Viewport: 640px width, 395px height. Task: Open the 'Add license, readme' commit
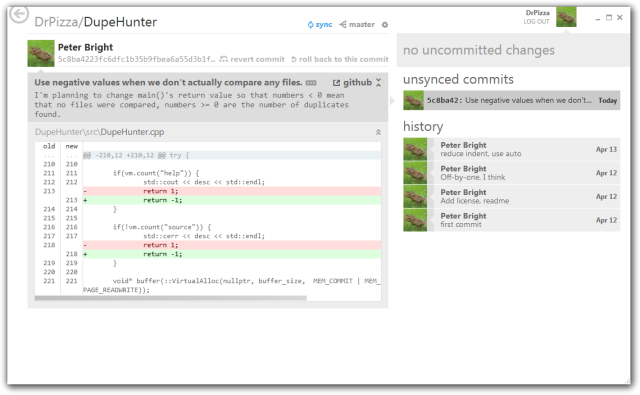(511, 197)
